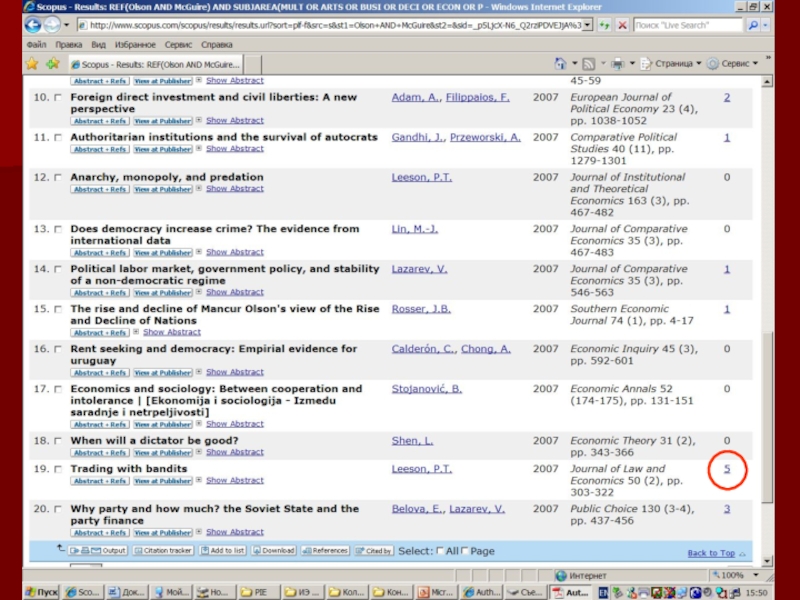Select the Scopus - Results browser tab
800x600 pixels.
click(156, 64)
